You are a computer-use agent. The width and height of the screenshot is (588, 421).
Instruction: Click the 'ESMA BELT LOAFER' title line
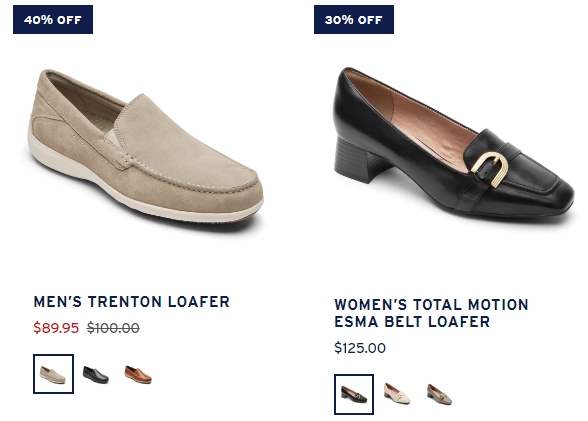(x=412, y=322)
